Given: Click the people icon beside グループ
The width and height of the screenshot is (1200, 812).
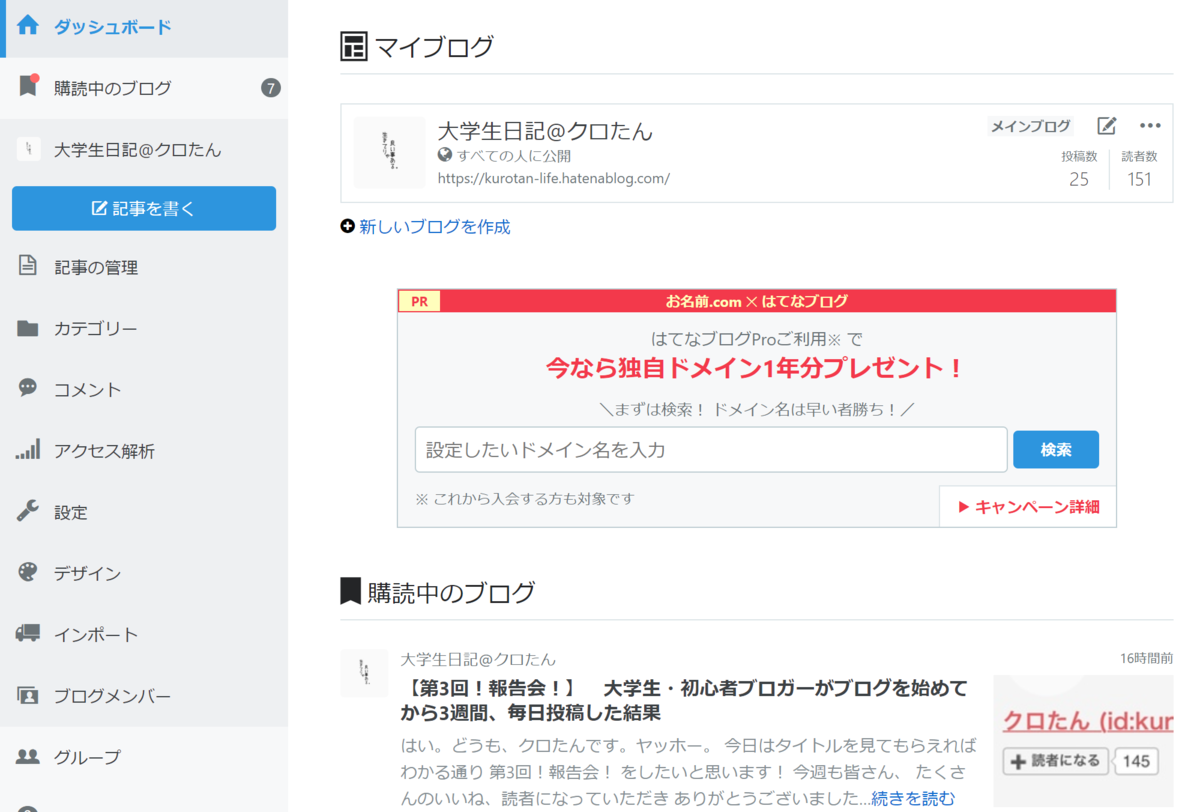Looking at the screenshot, I should tap(28, 756).
